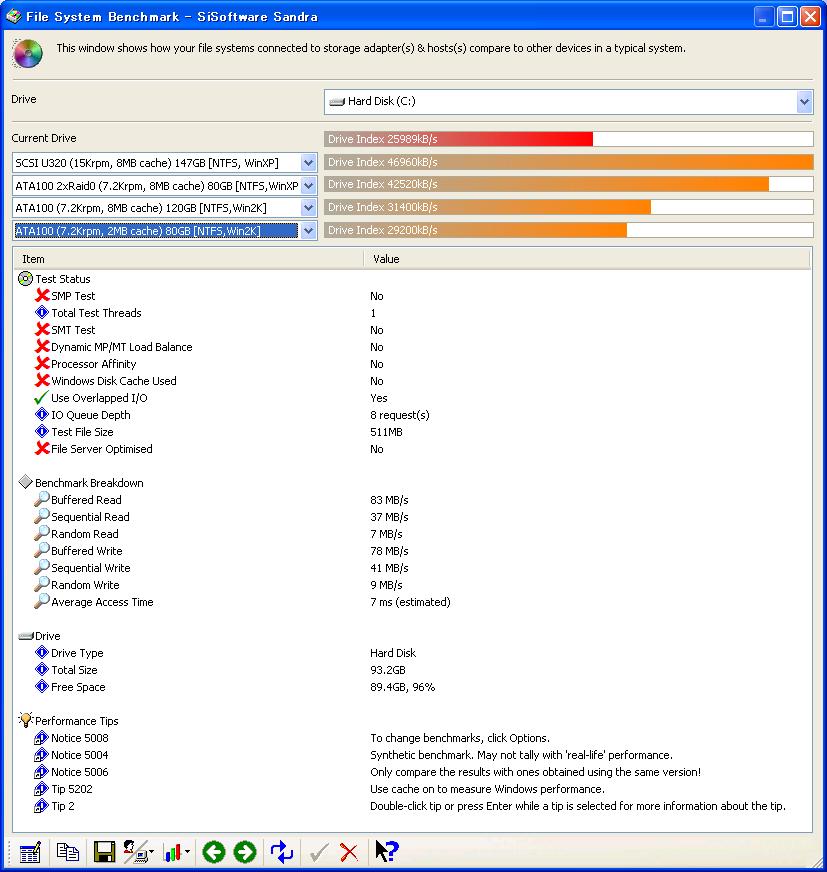Click the grey checkmark toolbar icon
Viewport: 827px width, 872px height.
(319, 852)
